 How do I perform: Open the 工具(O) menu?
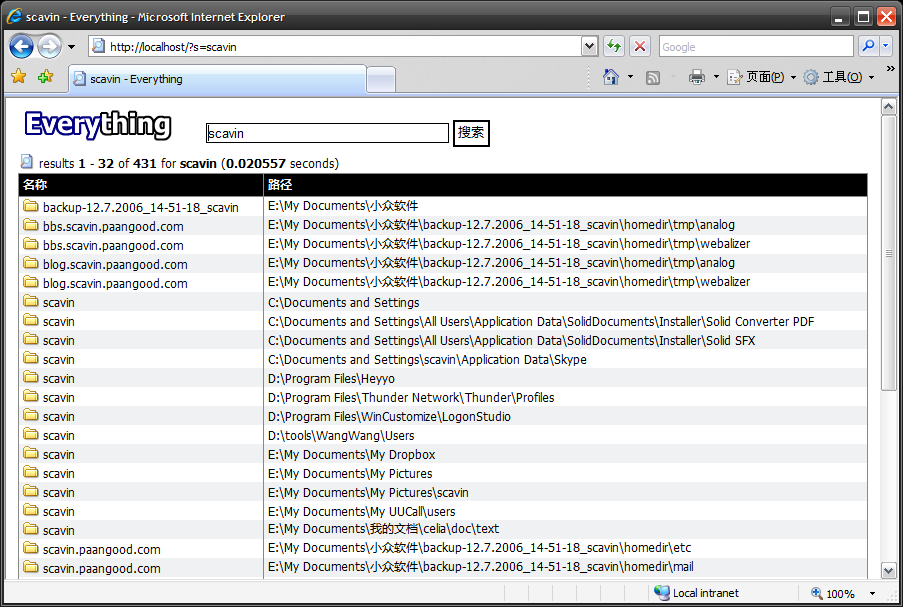click(838, 77)
